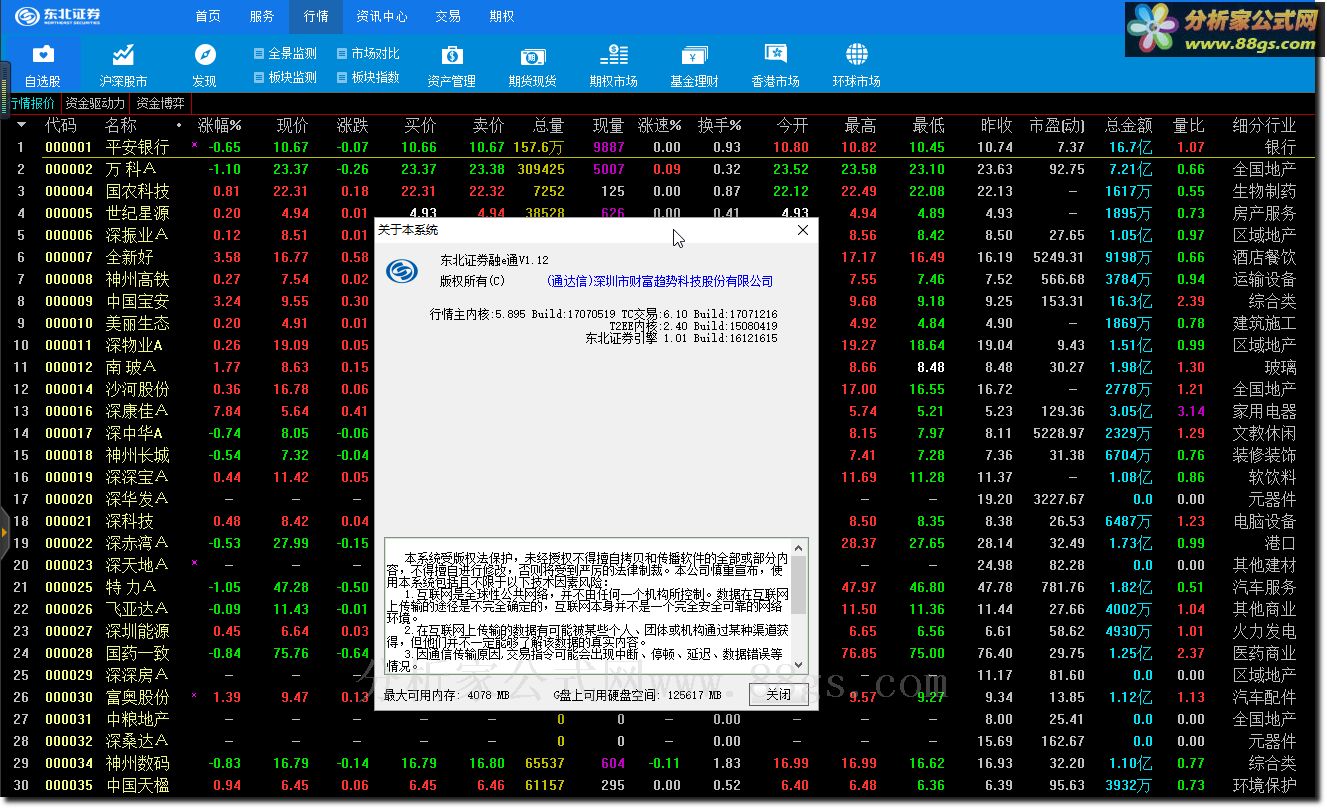The image size is (1327, 808).
Task: Click the 关闭 button in the About dialog
Action: tap(778, 695)
